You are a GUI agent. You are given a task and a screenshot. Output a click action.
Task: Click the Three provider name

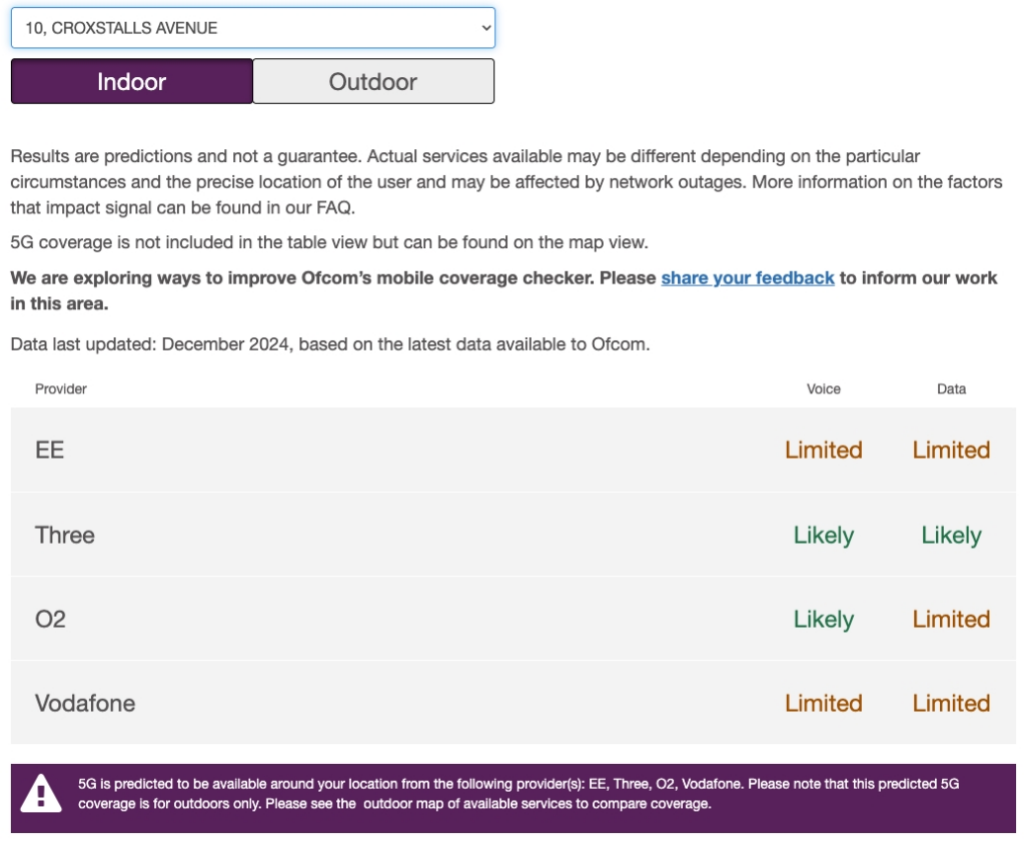(65, 535)
